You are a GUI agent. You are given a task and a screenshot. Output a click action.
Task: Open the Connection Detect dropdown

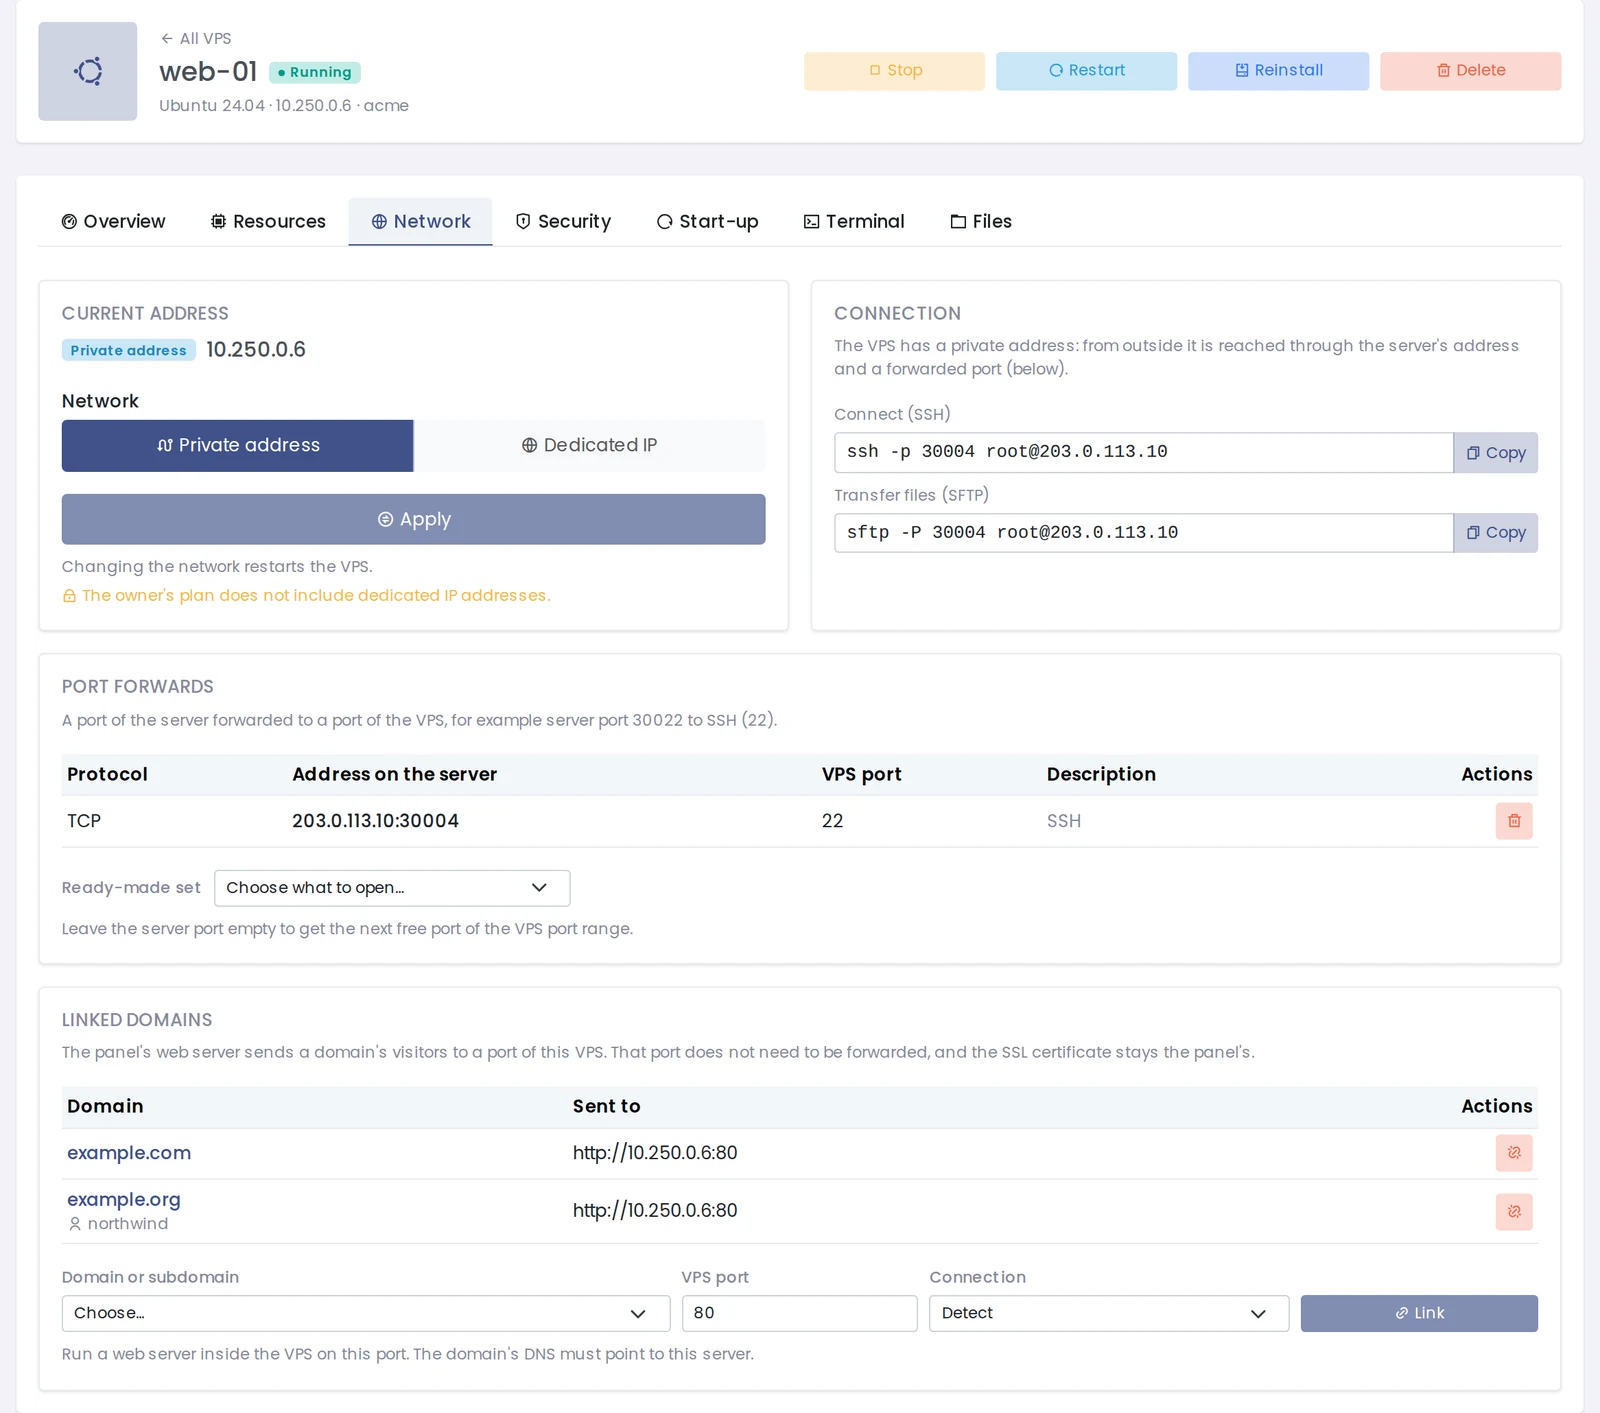[1109, 1314]
